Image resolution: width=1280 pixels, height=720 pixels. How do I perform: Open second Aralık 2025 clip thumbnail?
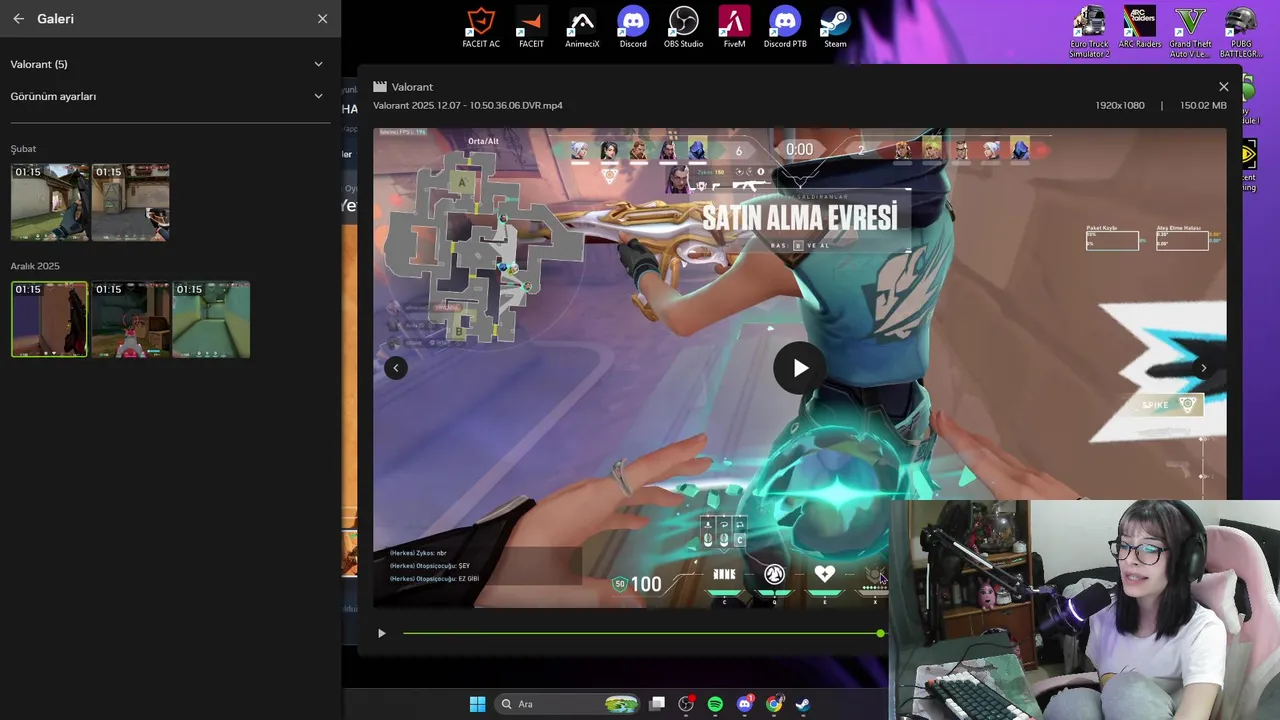point(130,319)
